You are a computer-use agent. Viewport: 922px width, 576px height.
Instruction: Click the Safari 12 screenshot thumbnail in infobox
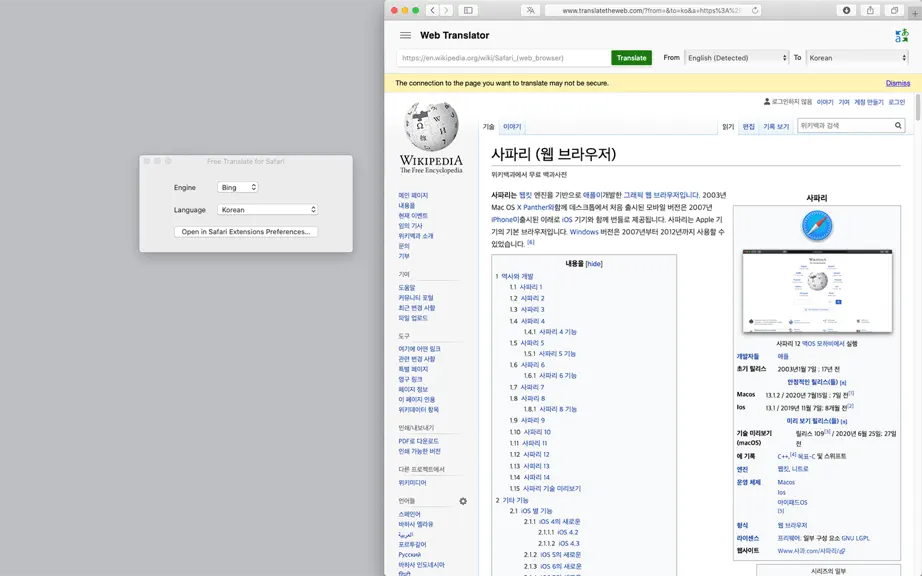[817, 291]
